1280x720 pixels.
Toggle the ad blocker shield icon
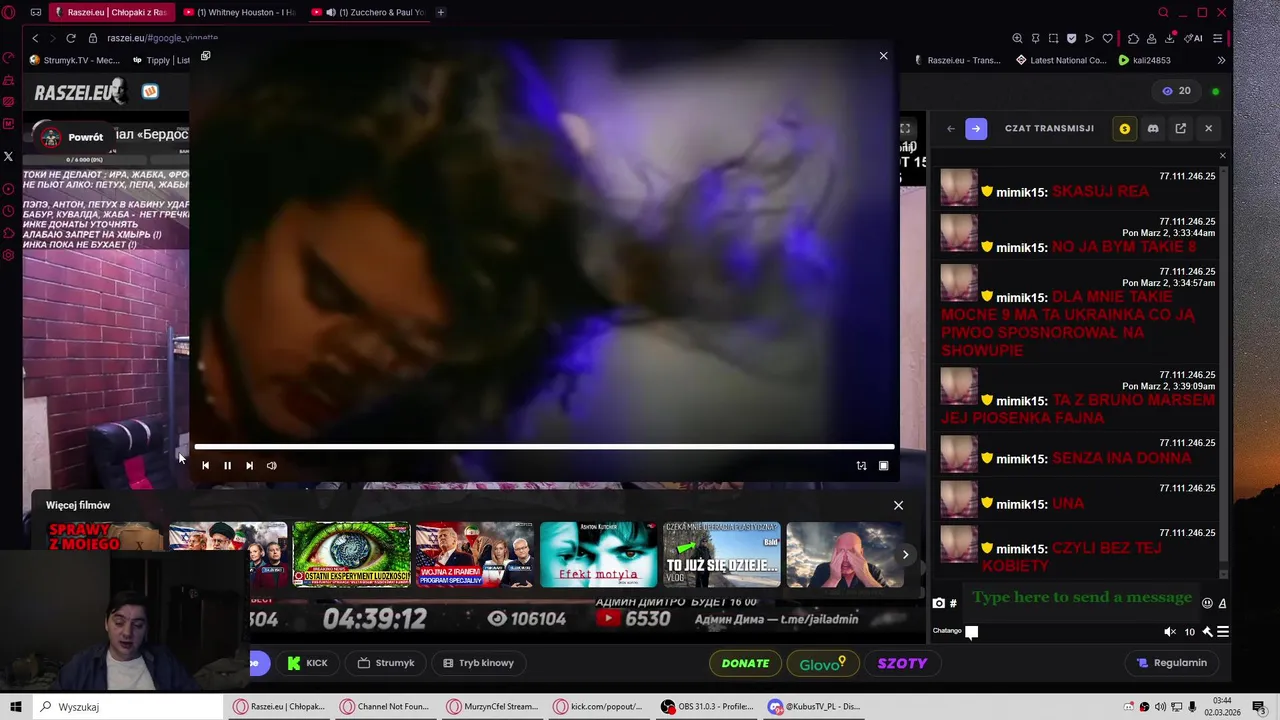tap(1071, 38)
